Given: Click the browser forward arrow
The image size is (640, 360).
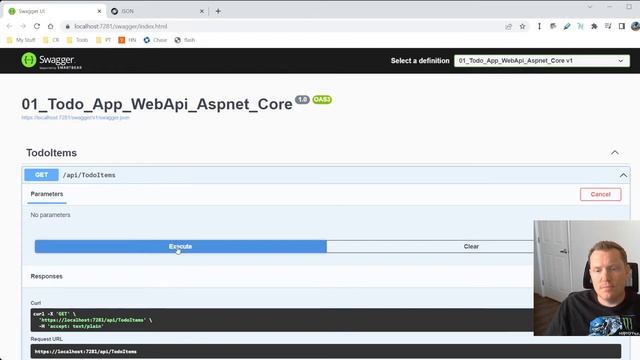Looking at the screenshot, I should 23,26.
